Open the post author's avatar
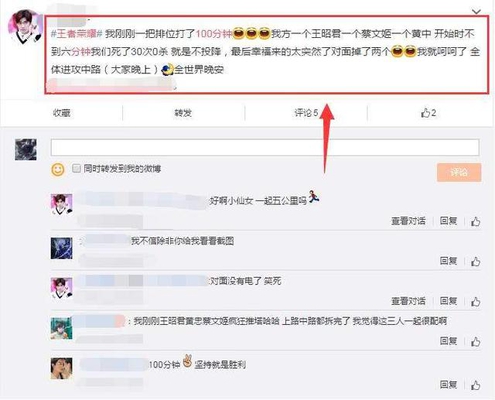 click(25, 27)
